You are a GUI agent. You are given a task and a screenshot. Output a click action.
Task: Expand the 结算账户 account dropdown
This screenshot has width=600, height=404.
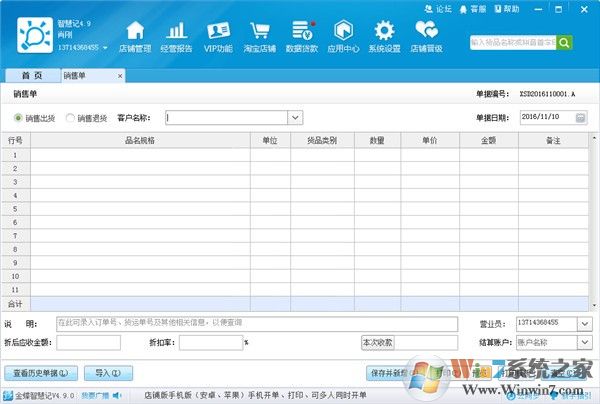[585, 343]
